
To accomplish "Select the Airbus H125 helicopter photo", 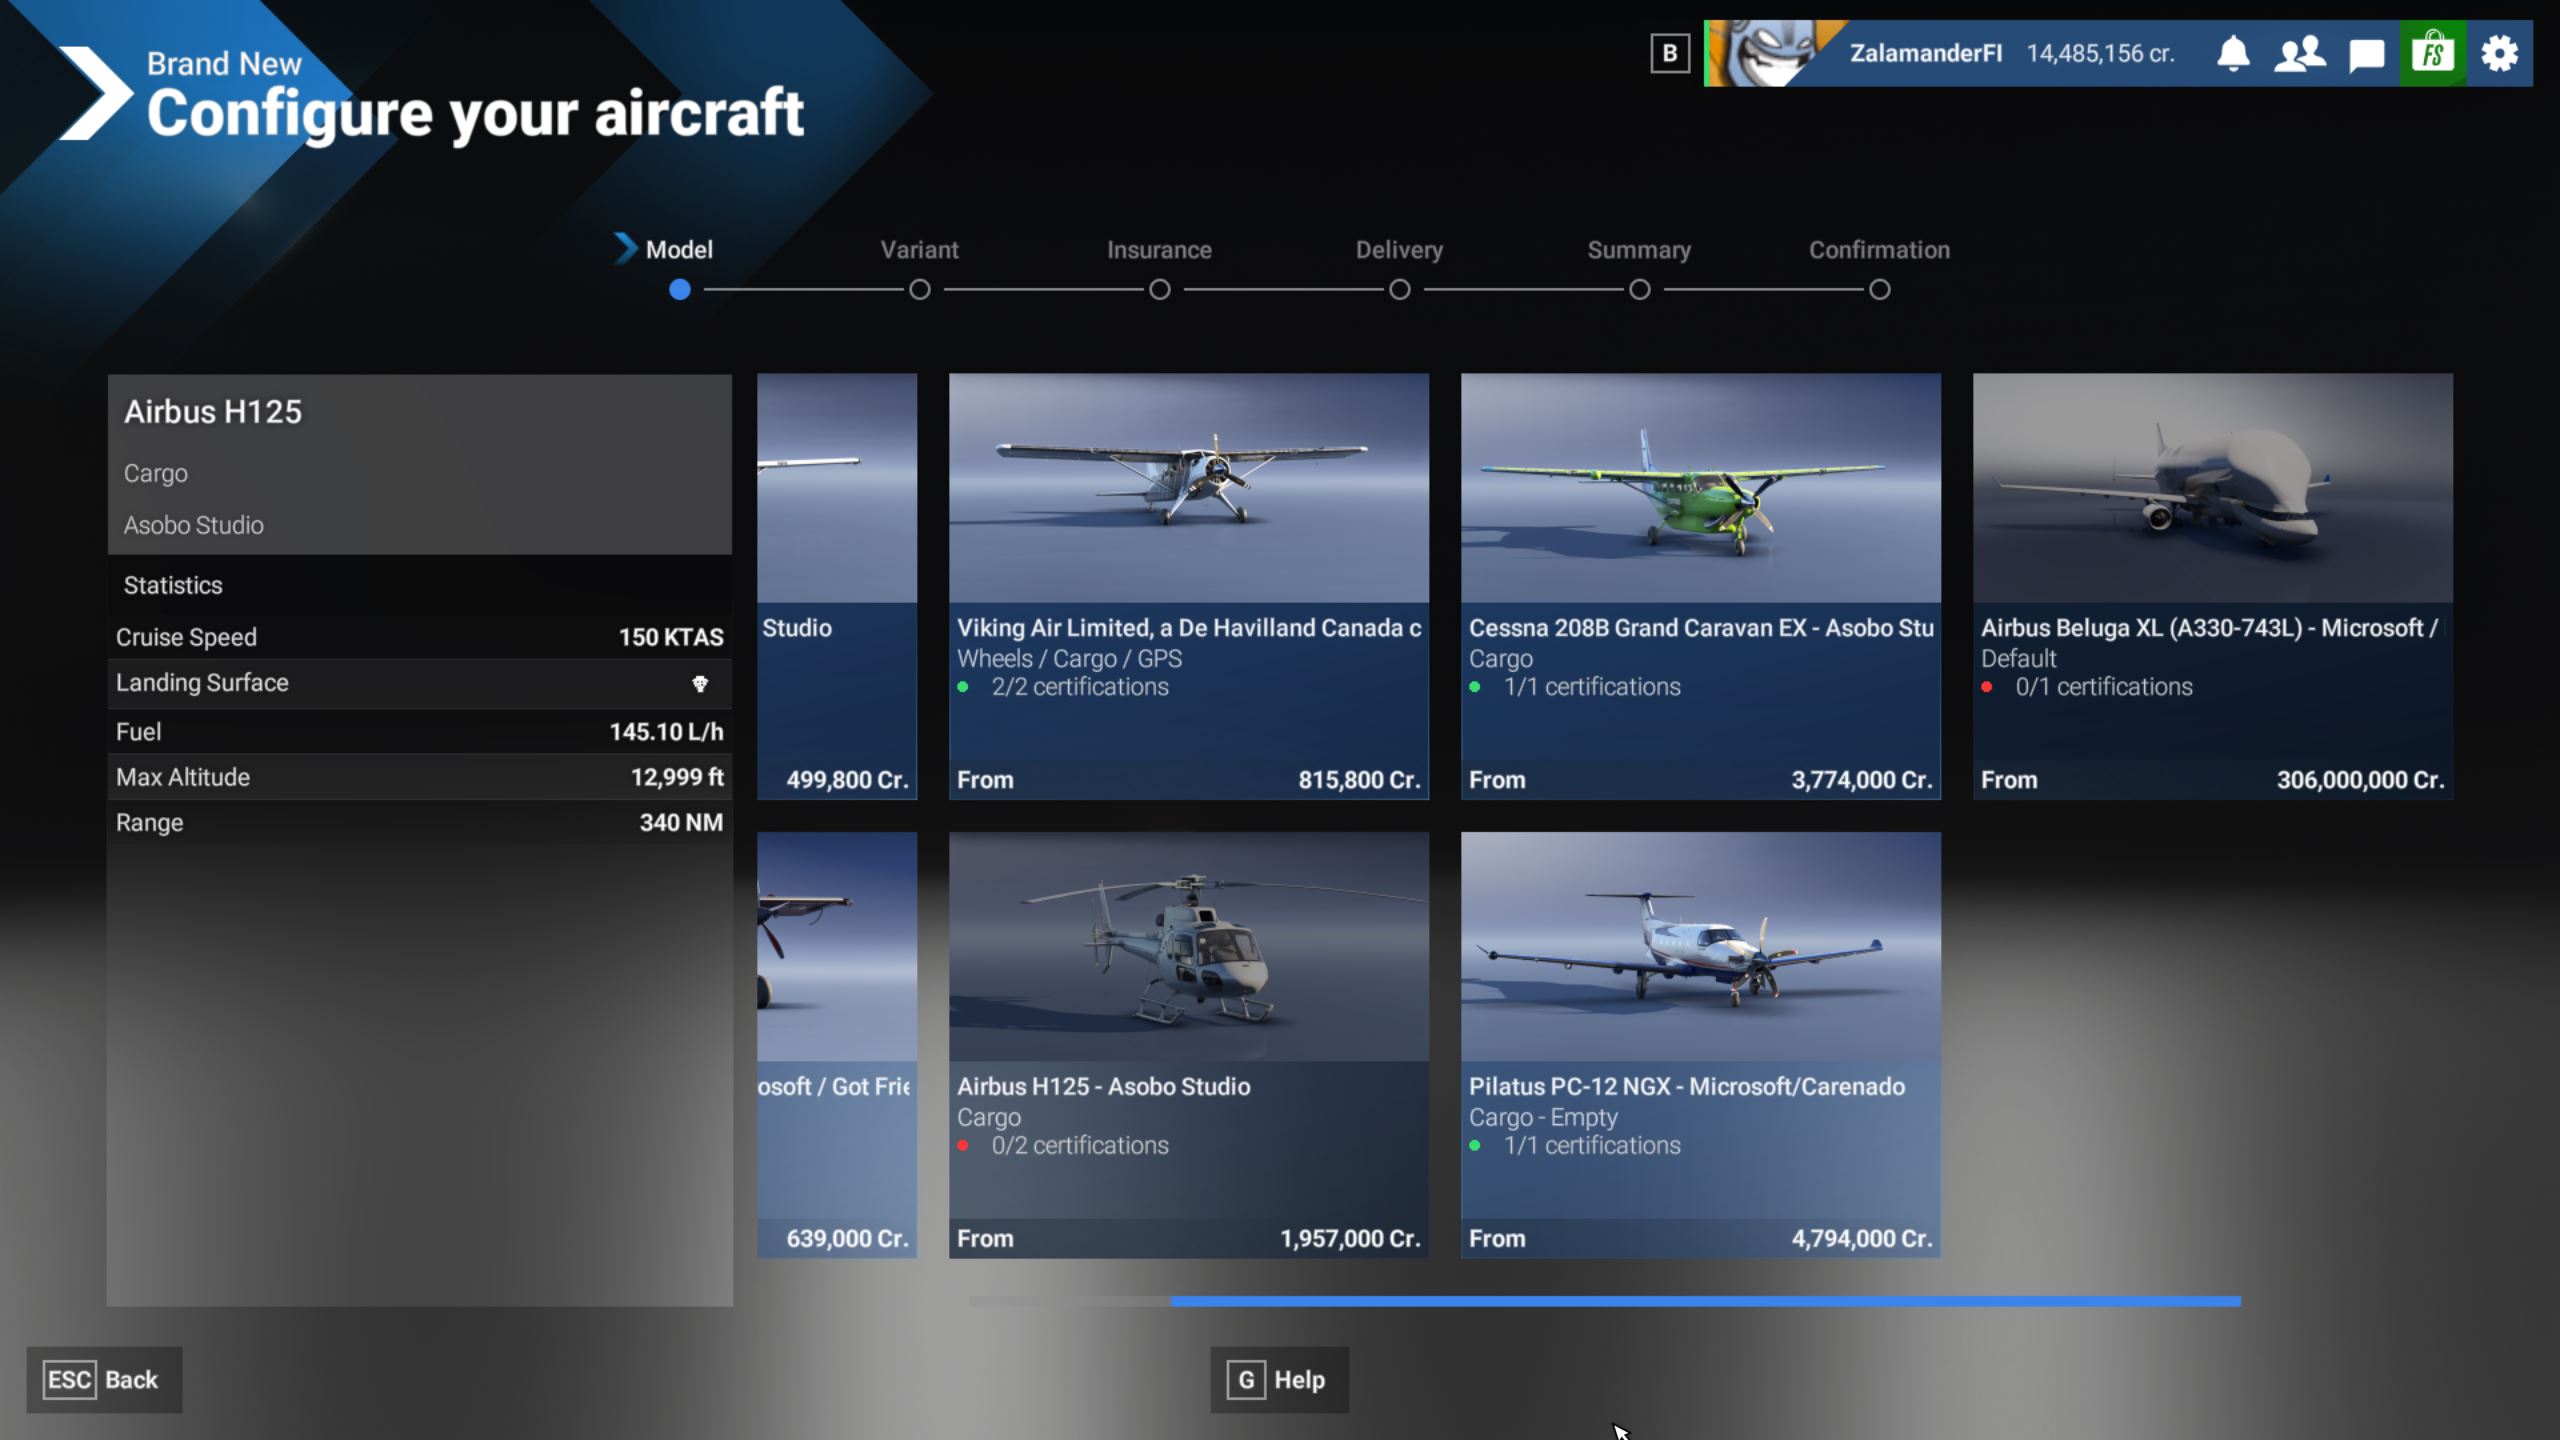I will [1189, 947].
